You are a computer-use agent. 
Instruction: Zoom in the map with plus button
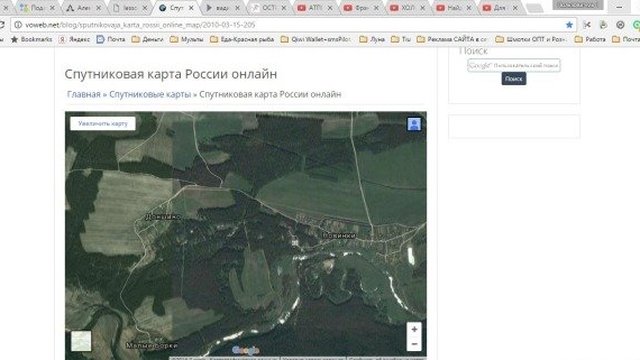(414, 329)
